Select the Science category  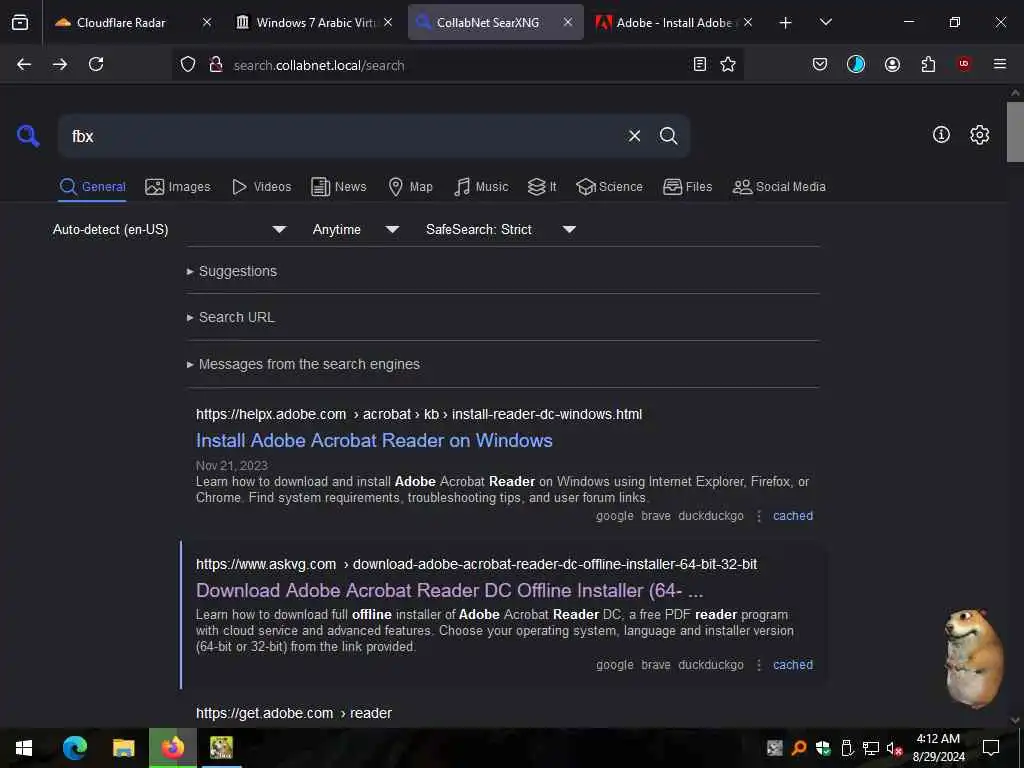pos(609,187)
